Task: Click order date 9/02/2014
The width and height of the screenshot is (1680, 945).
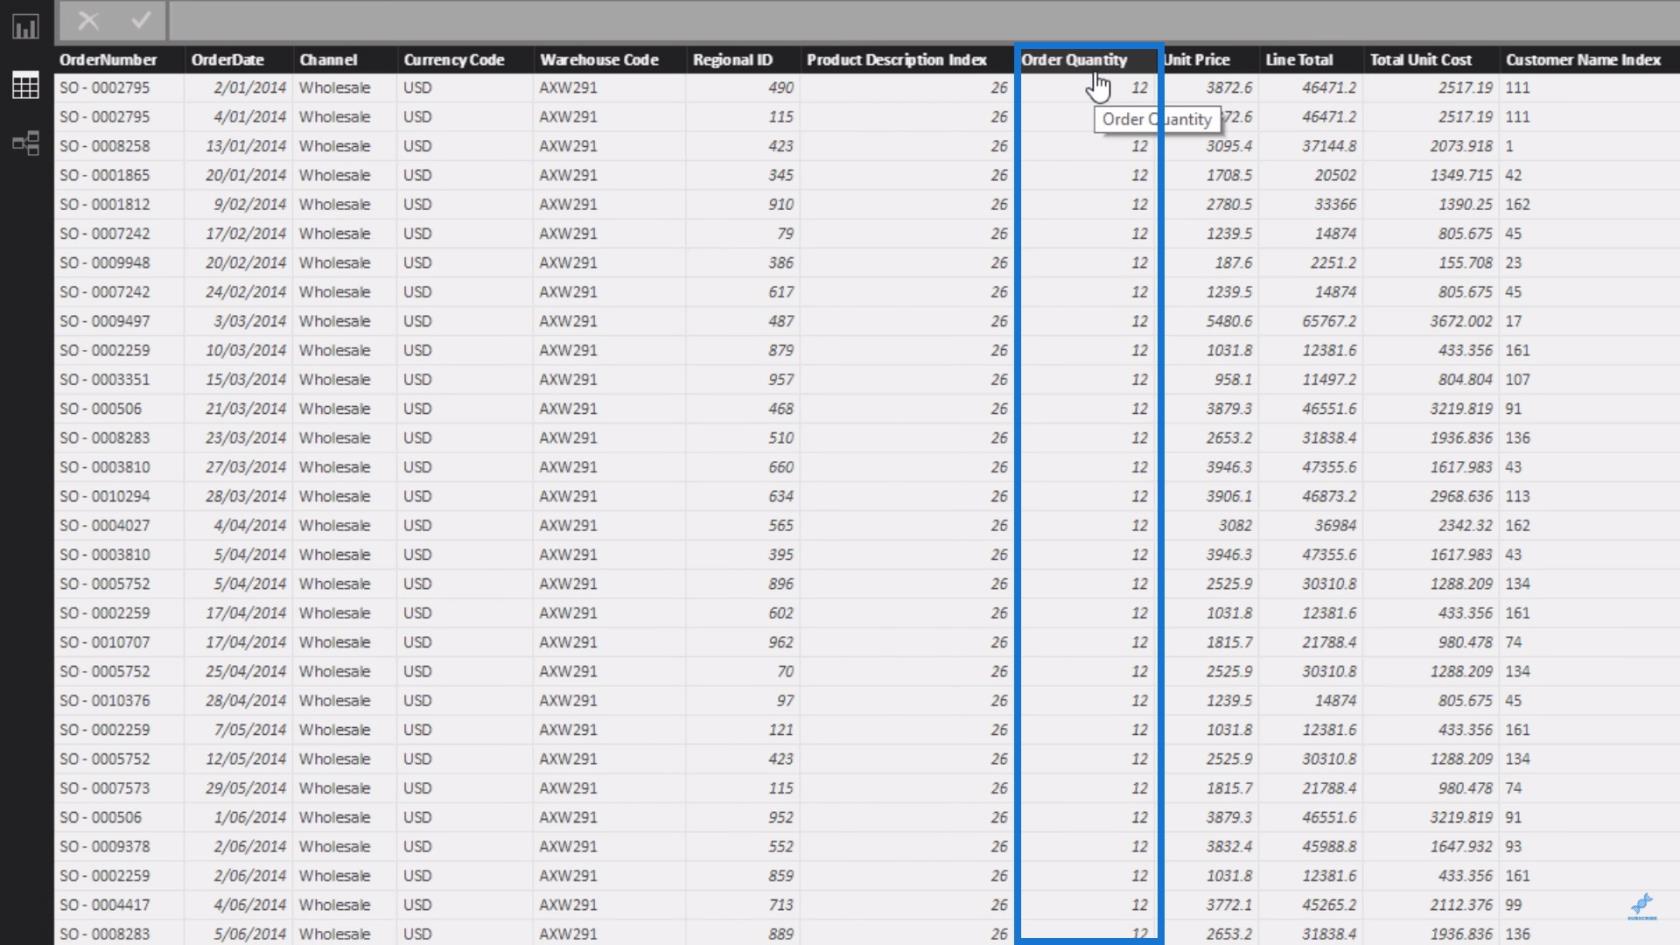Action: (x=250, y=204)
